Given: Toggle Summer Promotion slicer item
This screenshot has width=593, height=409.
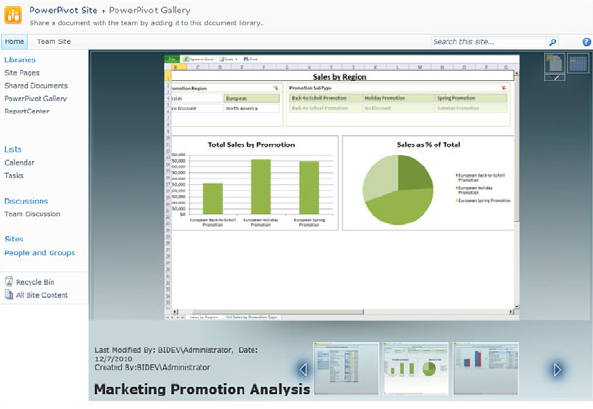Looking at the screenshot, I should point(471,108).
